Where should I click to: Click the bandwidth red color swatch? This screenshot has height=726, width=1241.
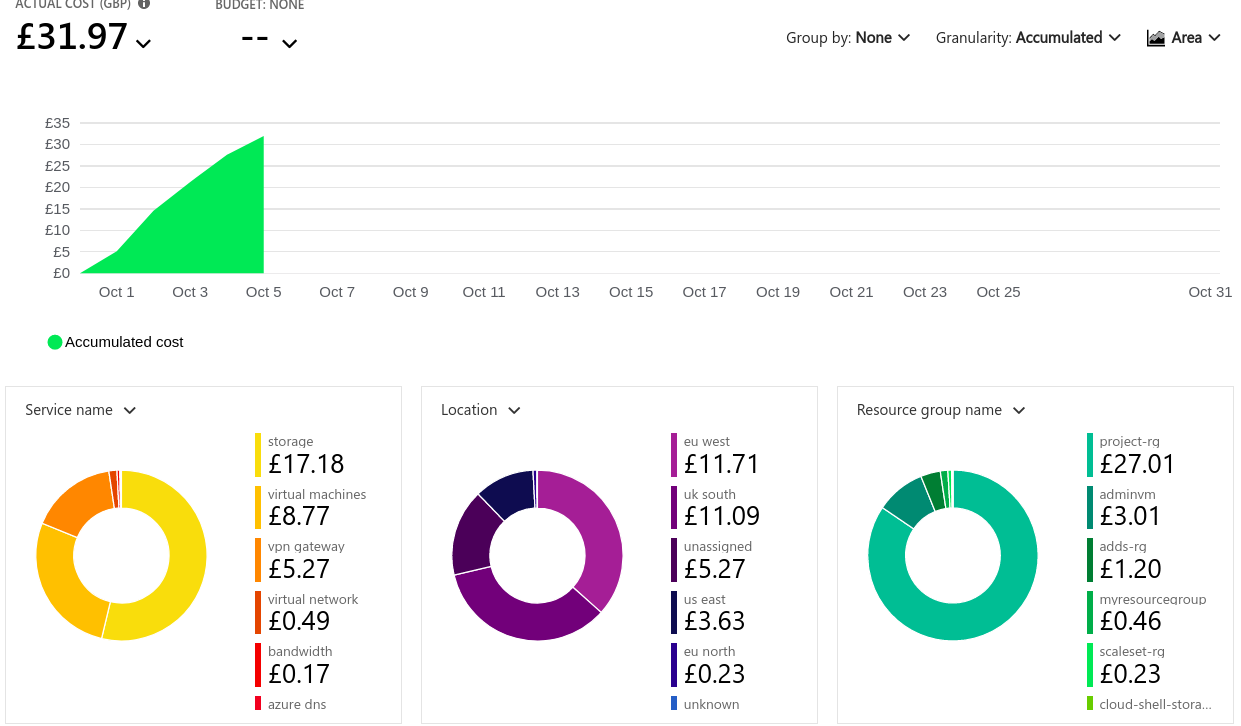(x=258, y=665)
